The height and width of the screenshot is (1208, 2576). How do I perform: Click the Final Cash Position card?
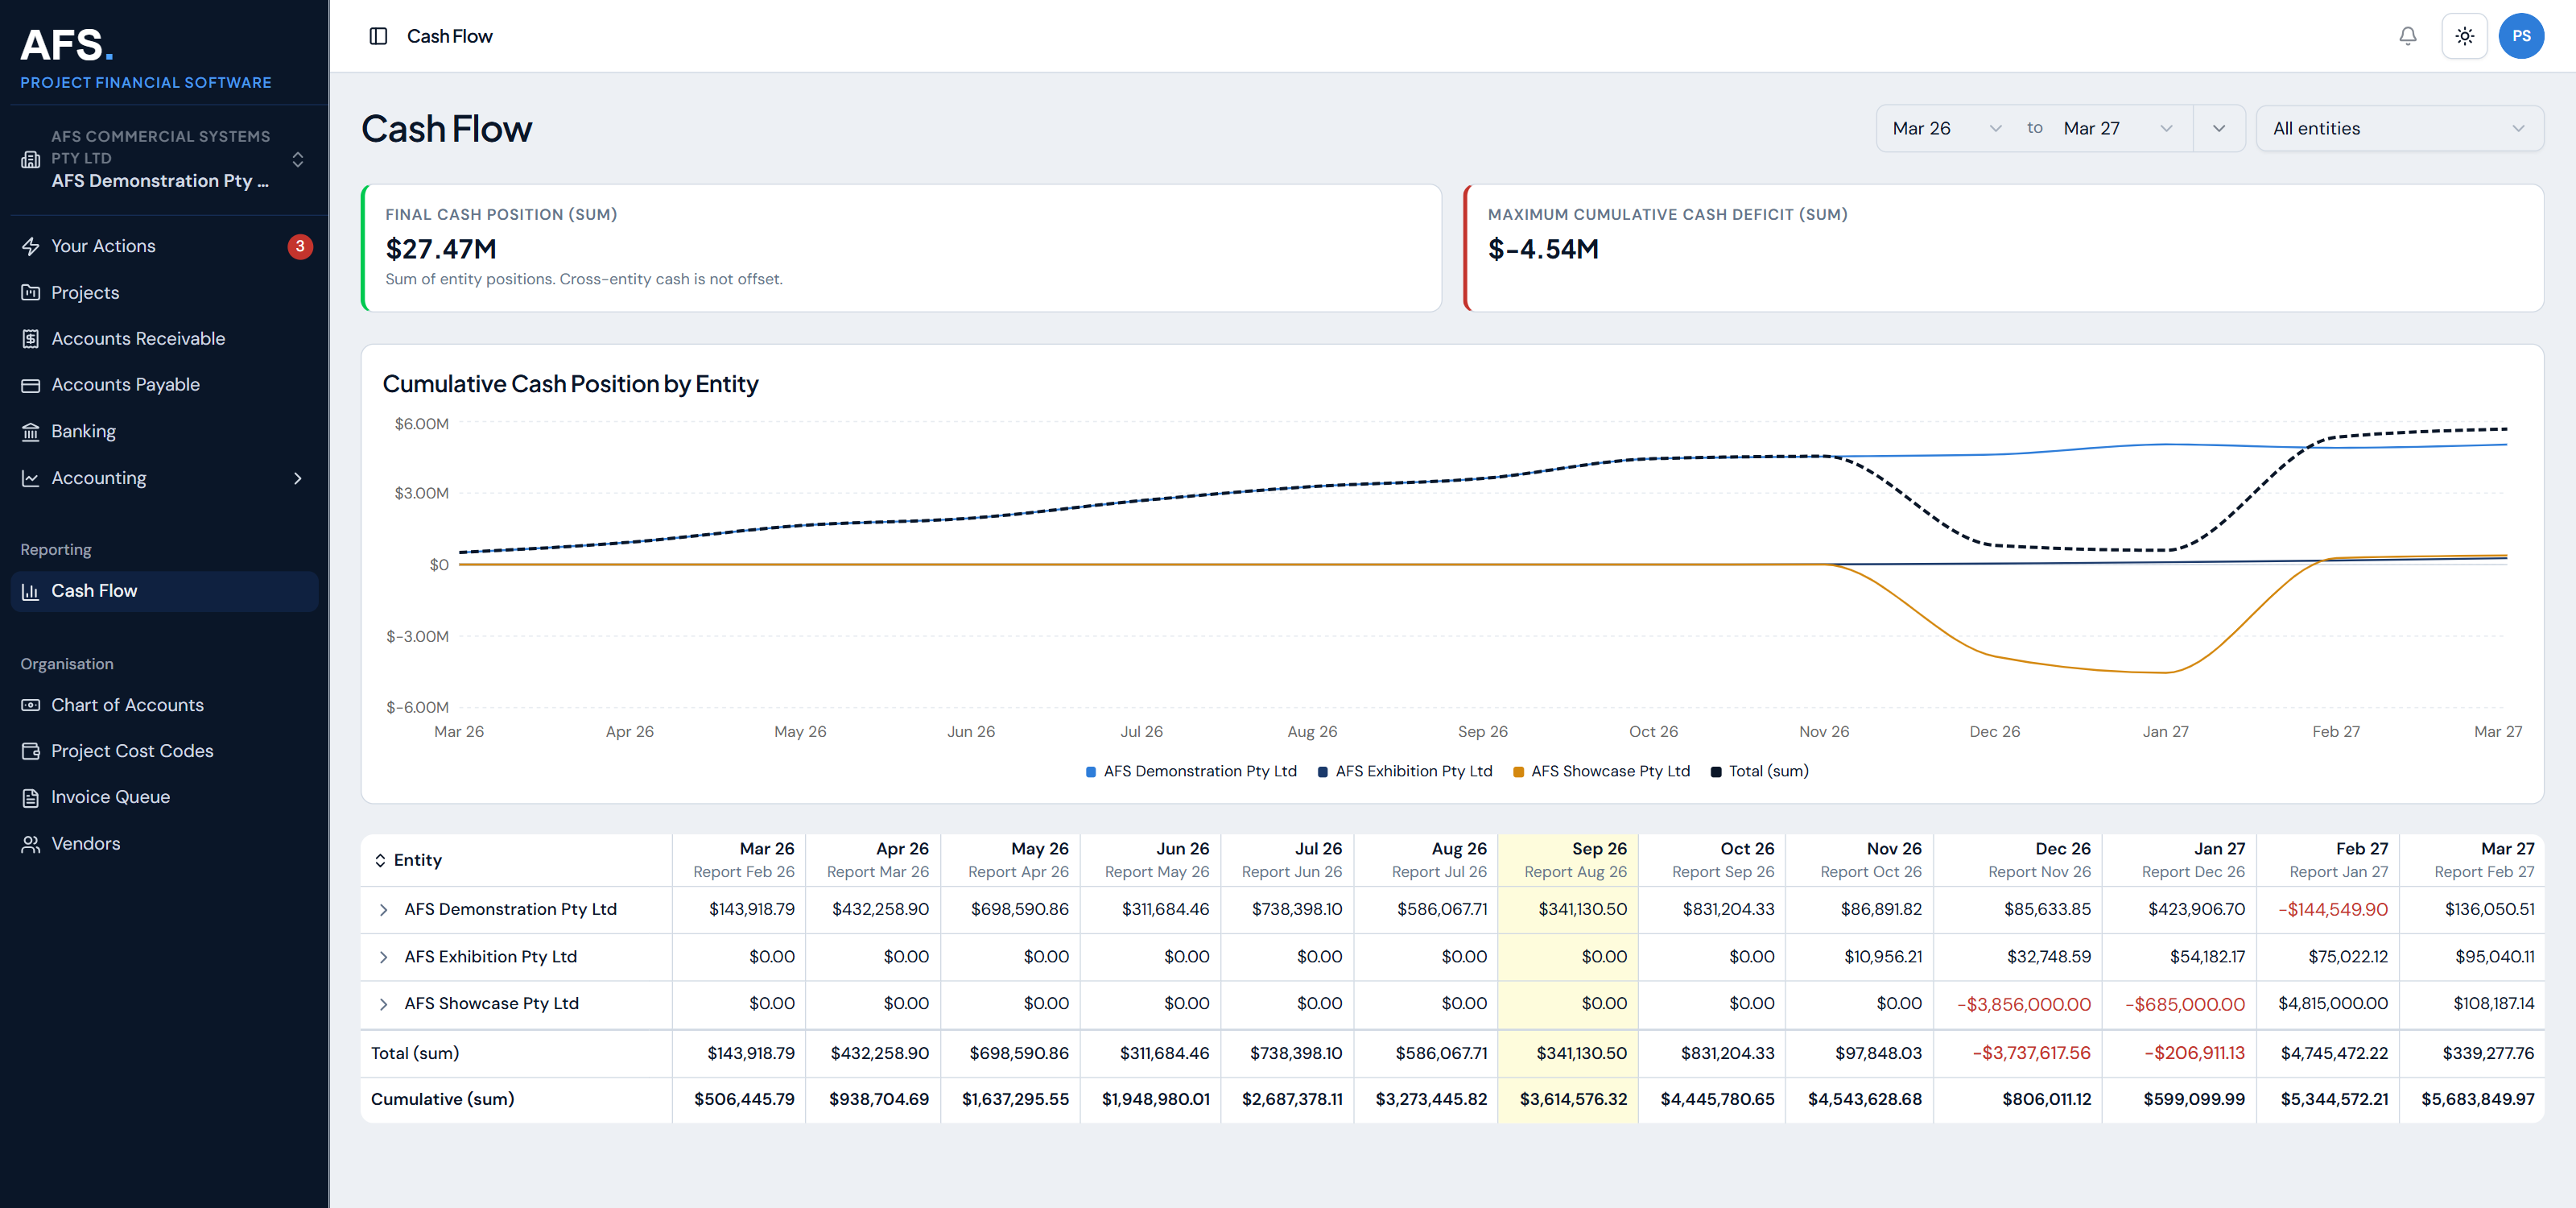(x=901, y=247)
